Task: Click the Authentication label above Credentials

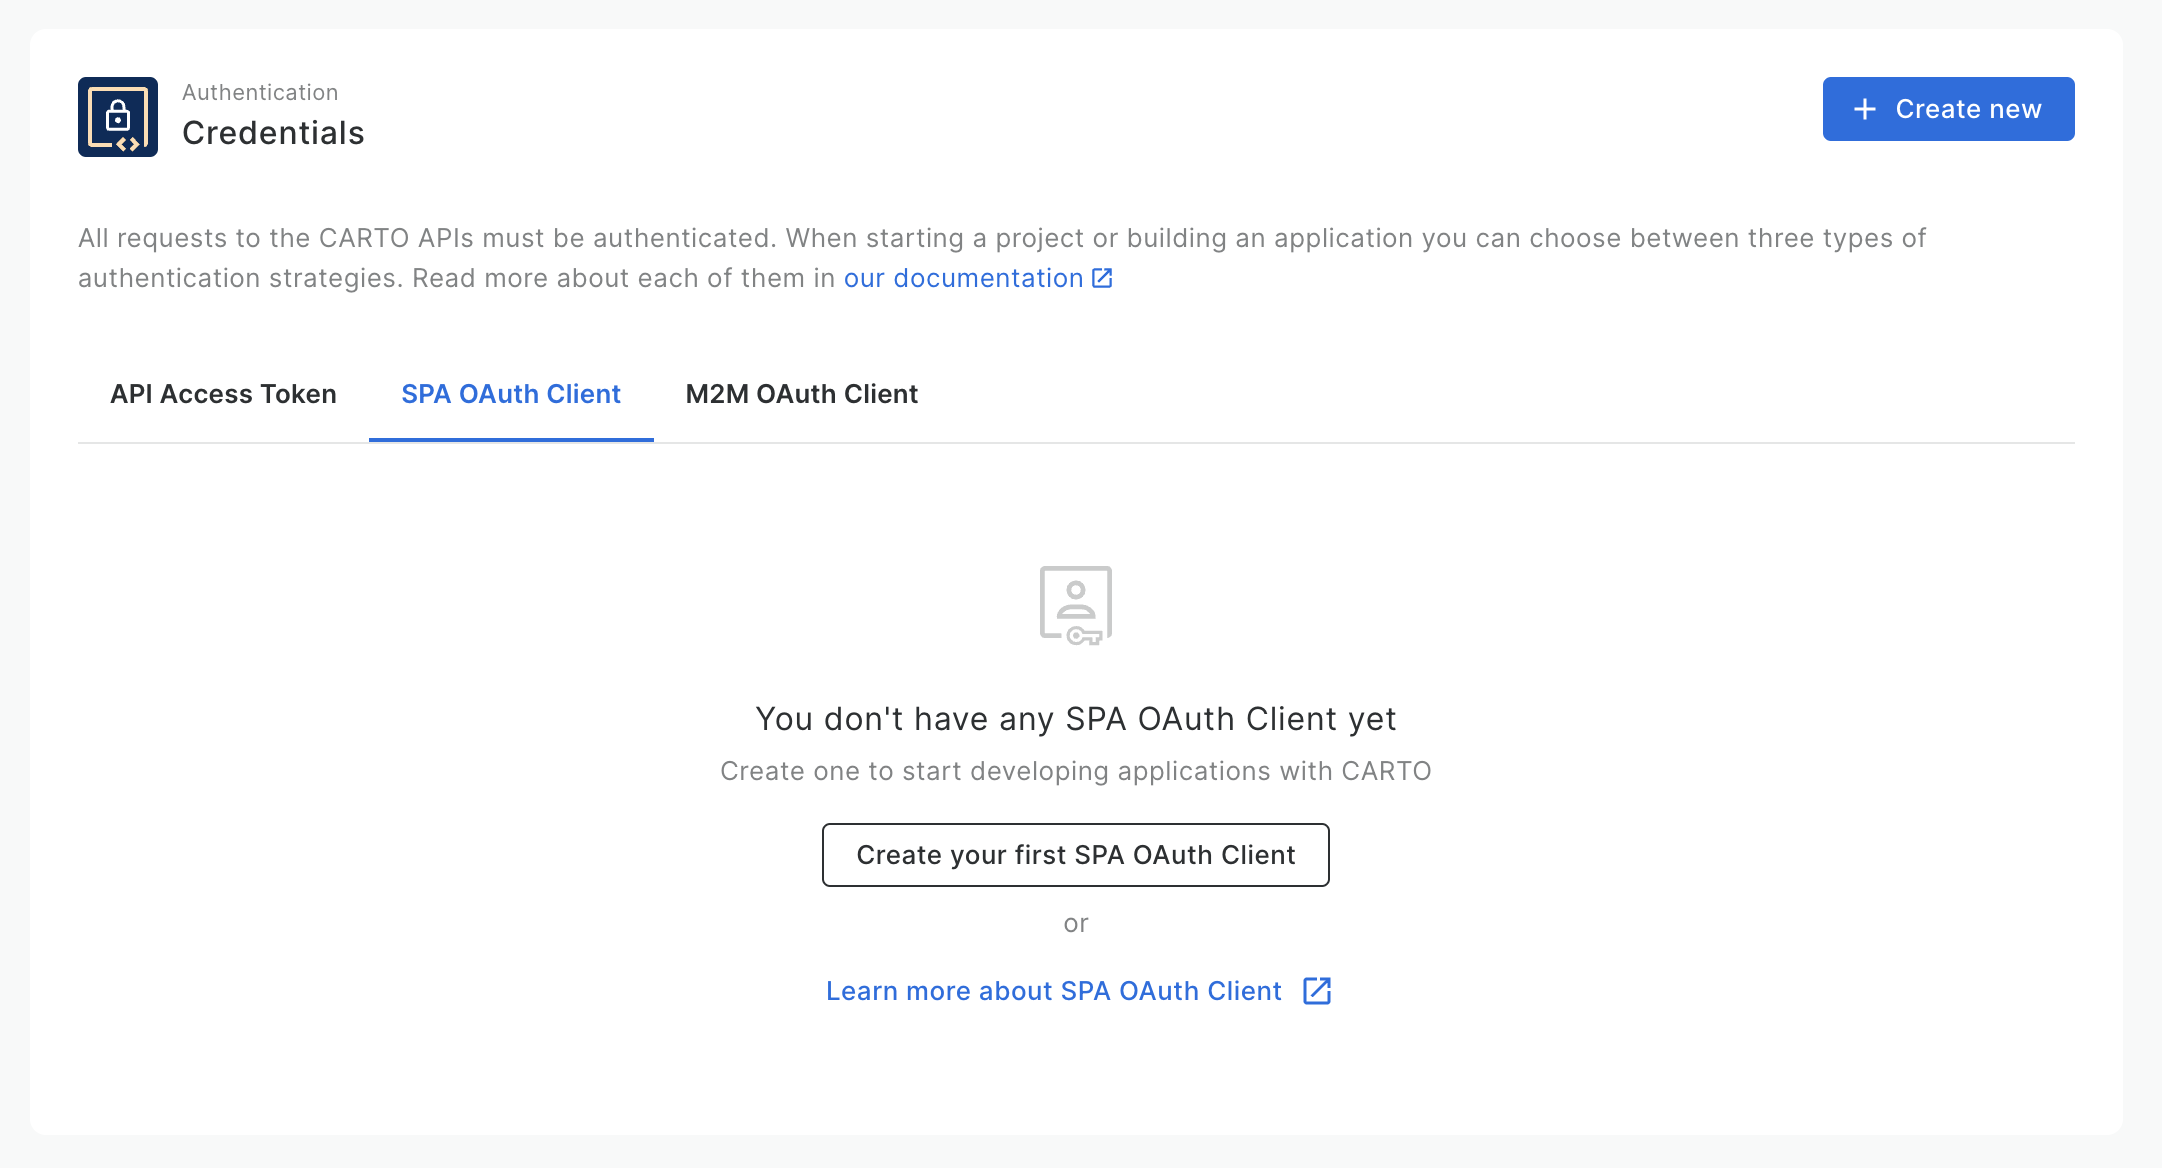Action: click(x=260, y=92)
